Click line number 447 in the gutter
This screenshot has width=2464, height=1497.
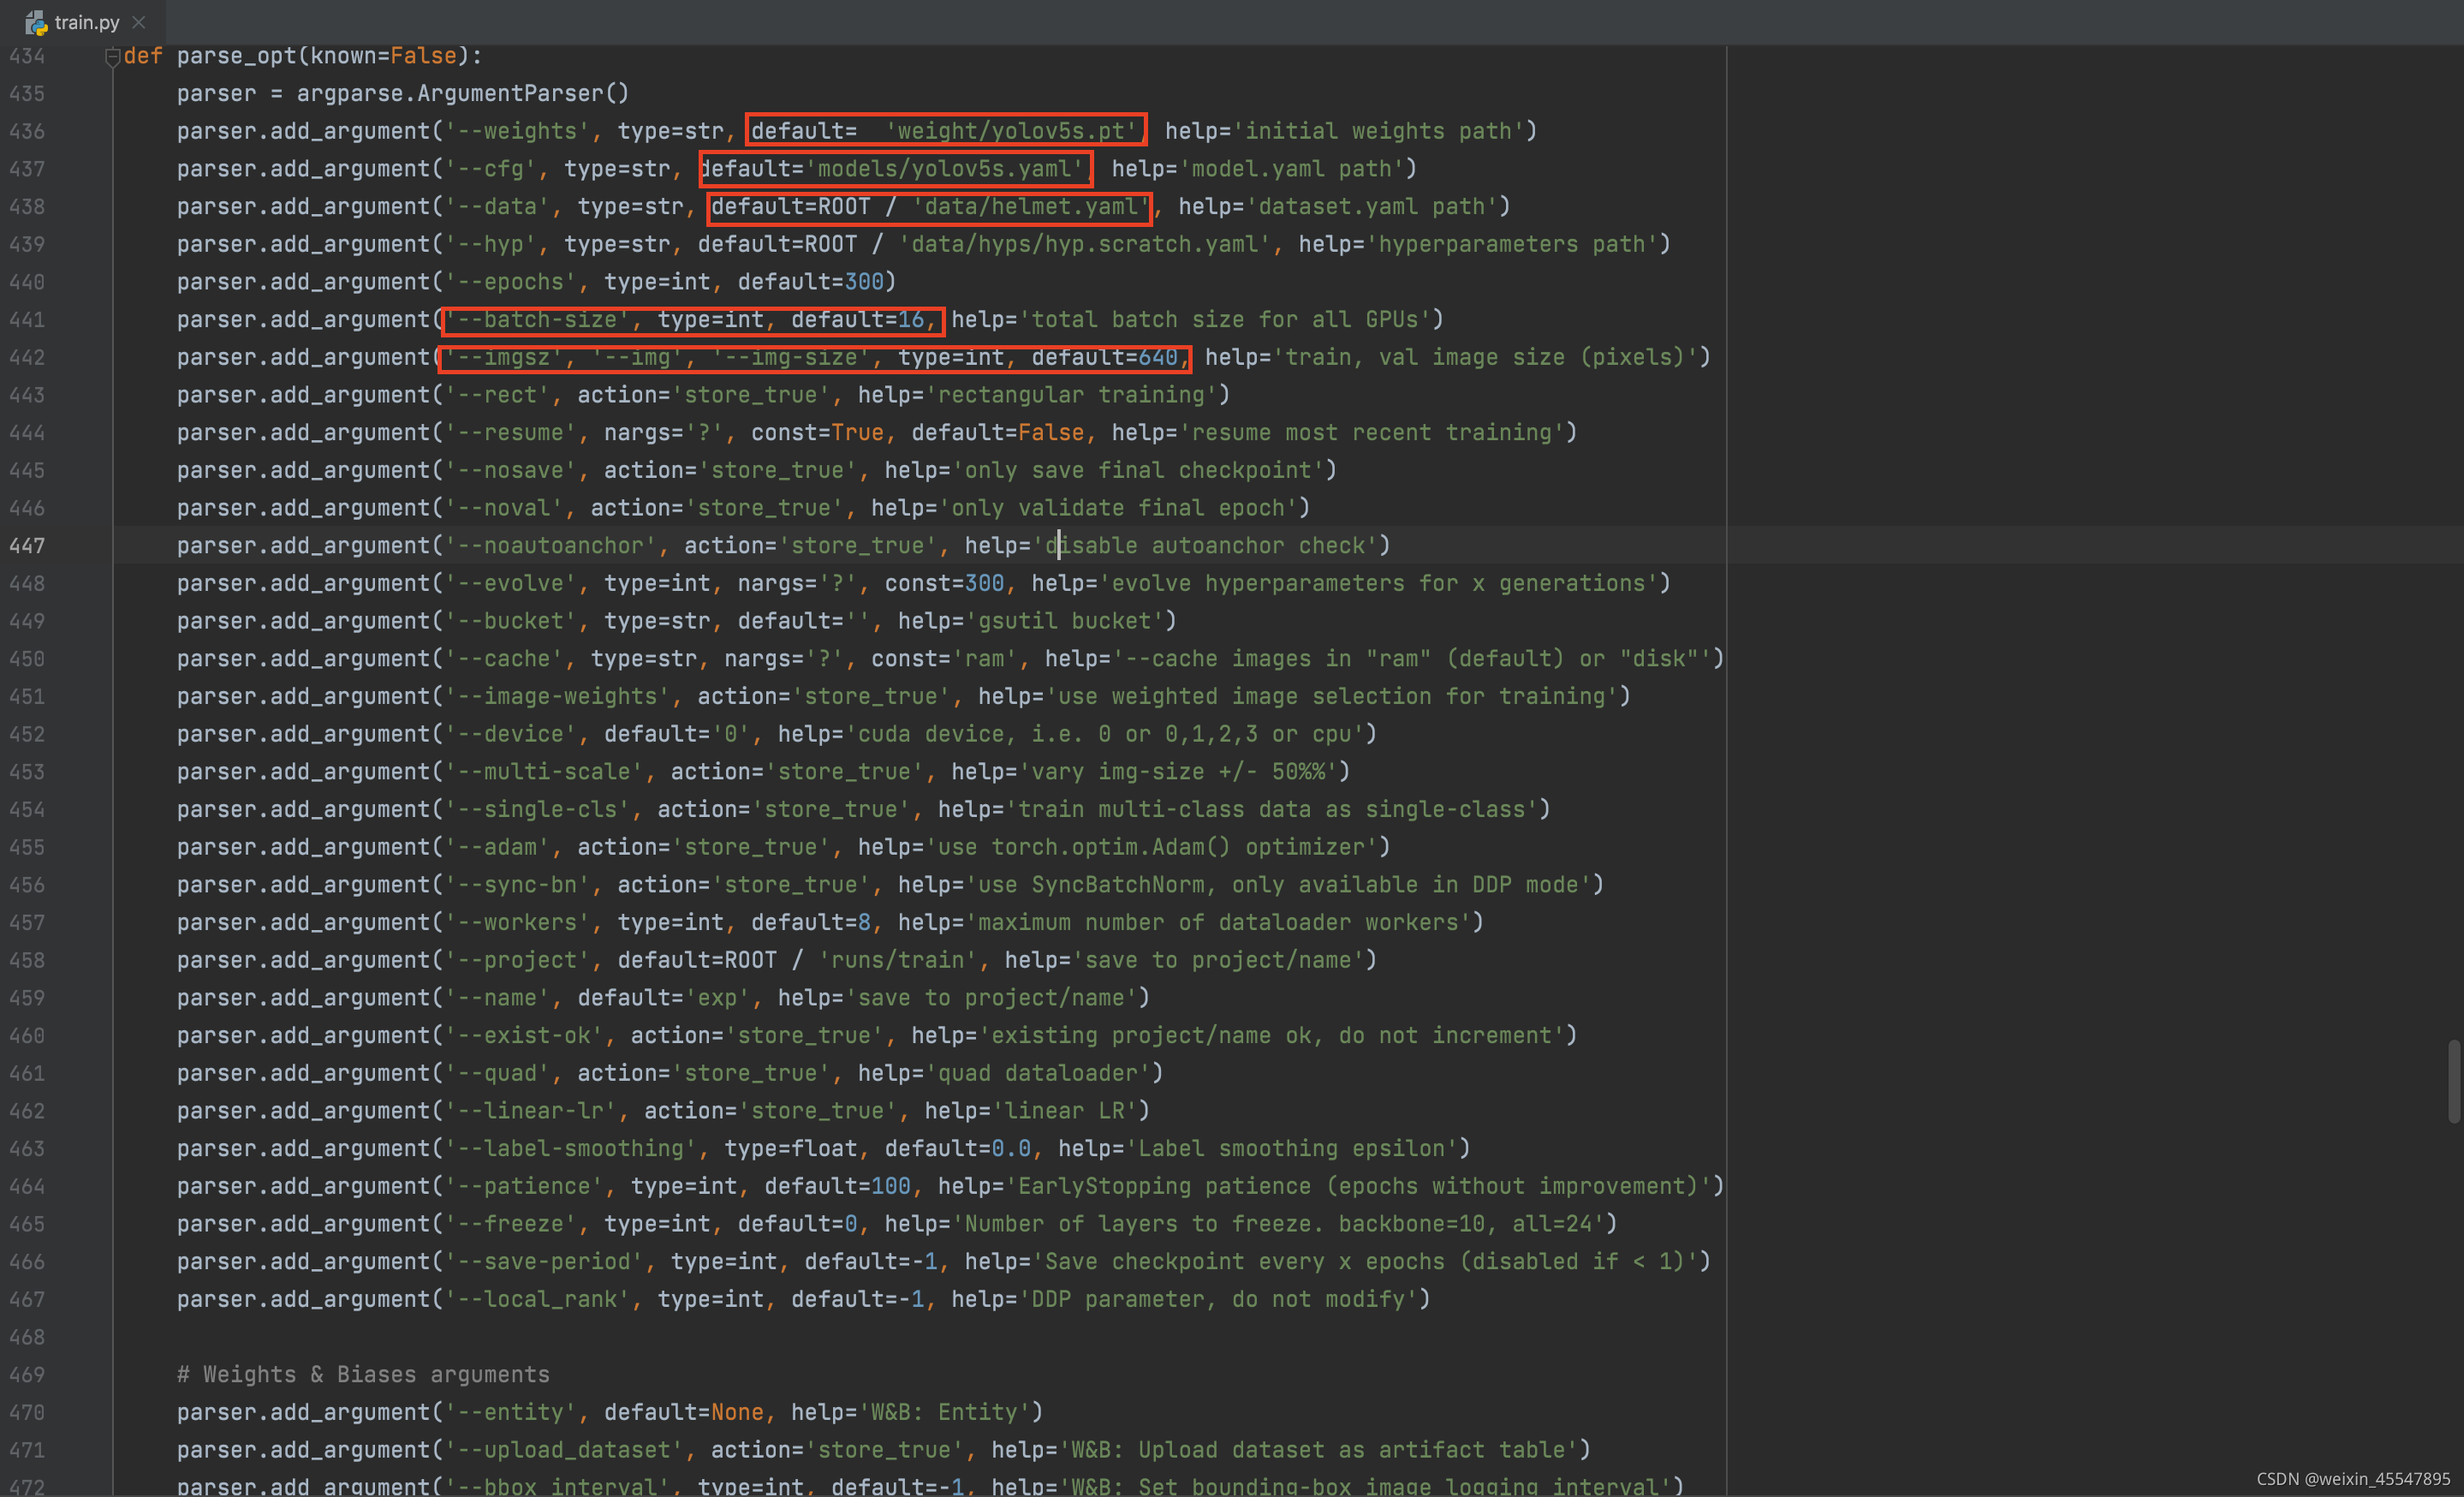click(27, 546)
